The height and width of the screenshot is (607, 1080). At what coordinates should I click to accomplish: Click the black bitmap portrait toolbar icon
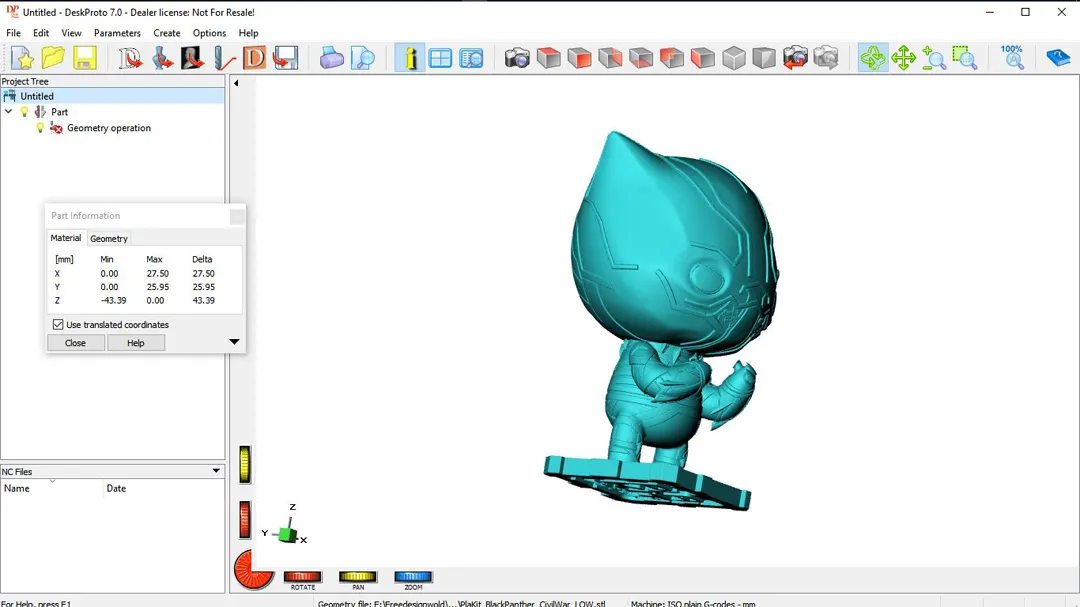pos(192,58)
